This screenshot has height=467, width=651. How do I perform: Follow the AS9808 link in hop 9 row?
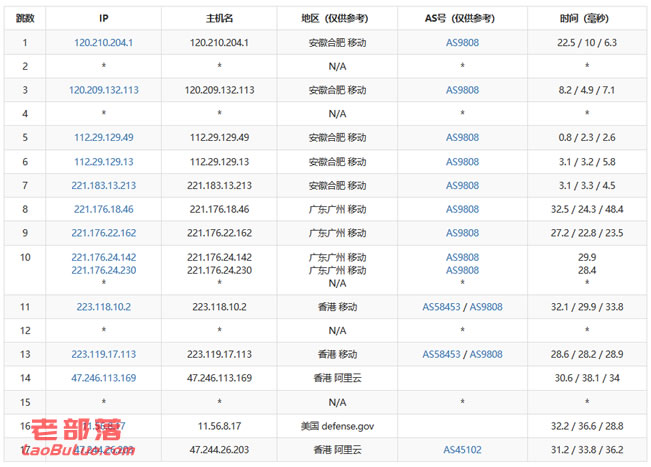(x=462, y=233)
